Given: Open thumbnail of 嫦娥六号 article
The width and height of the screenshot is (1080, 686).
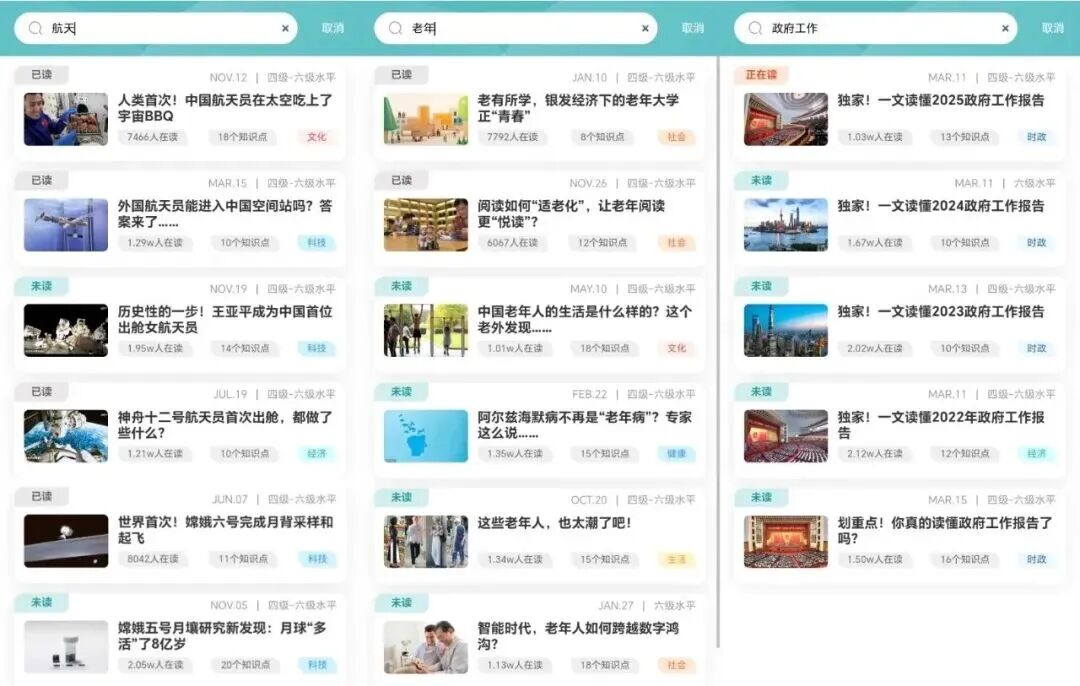Looking at the screenshot, I should pyautogui.click(x=65, y=541).
